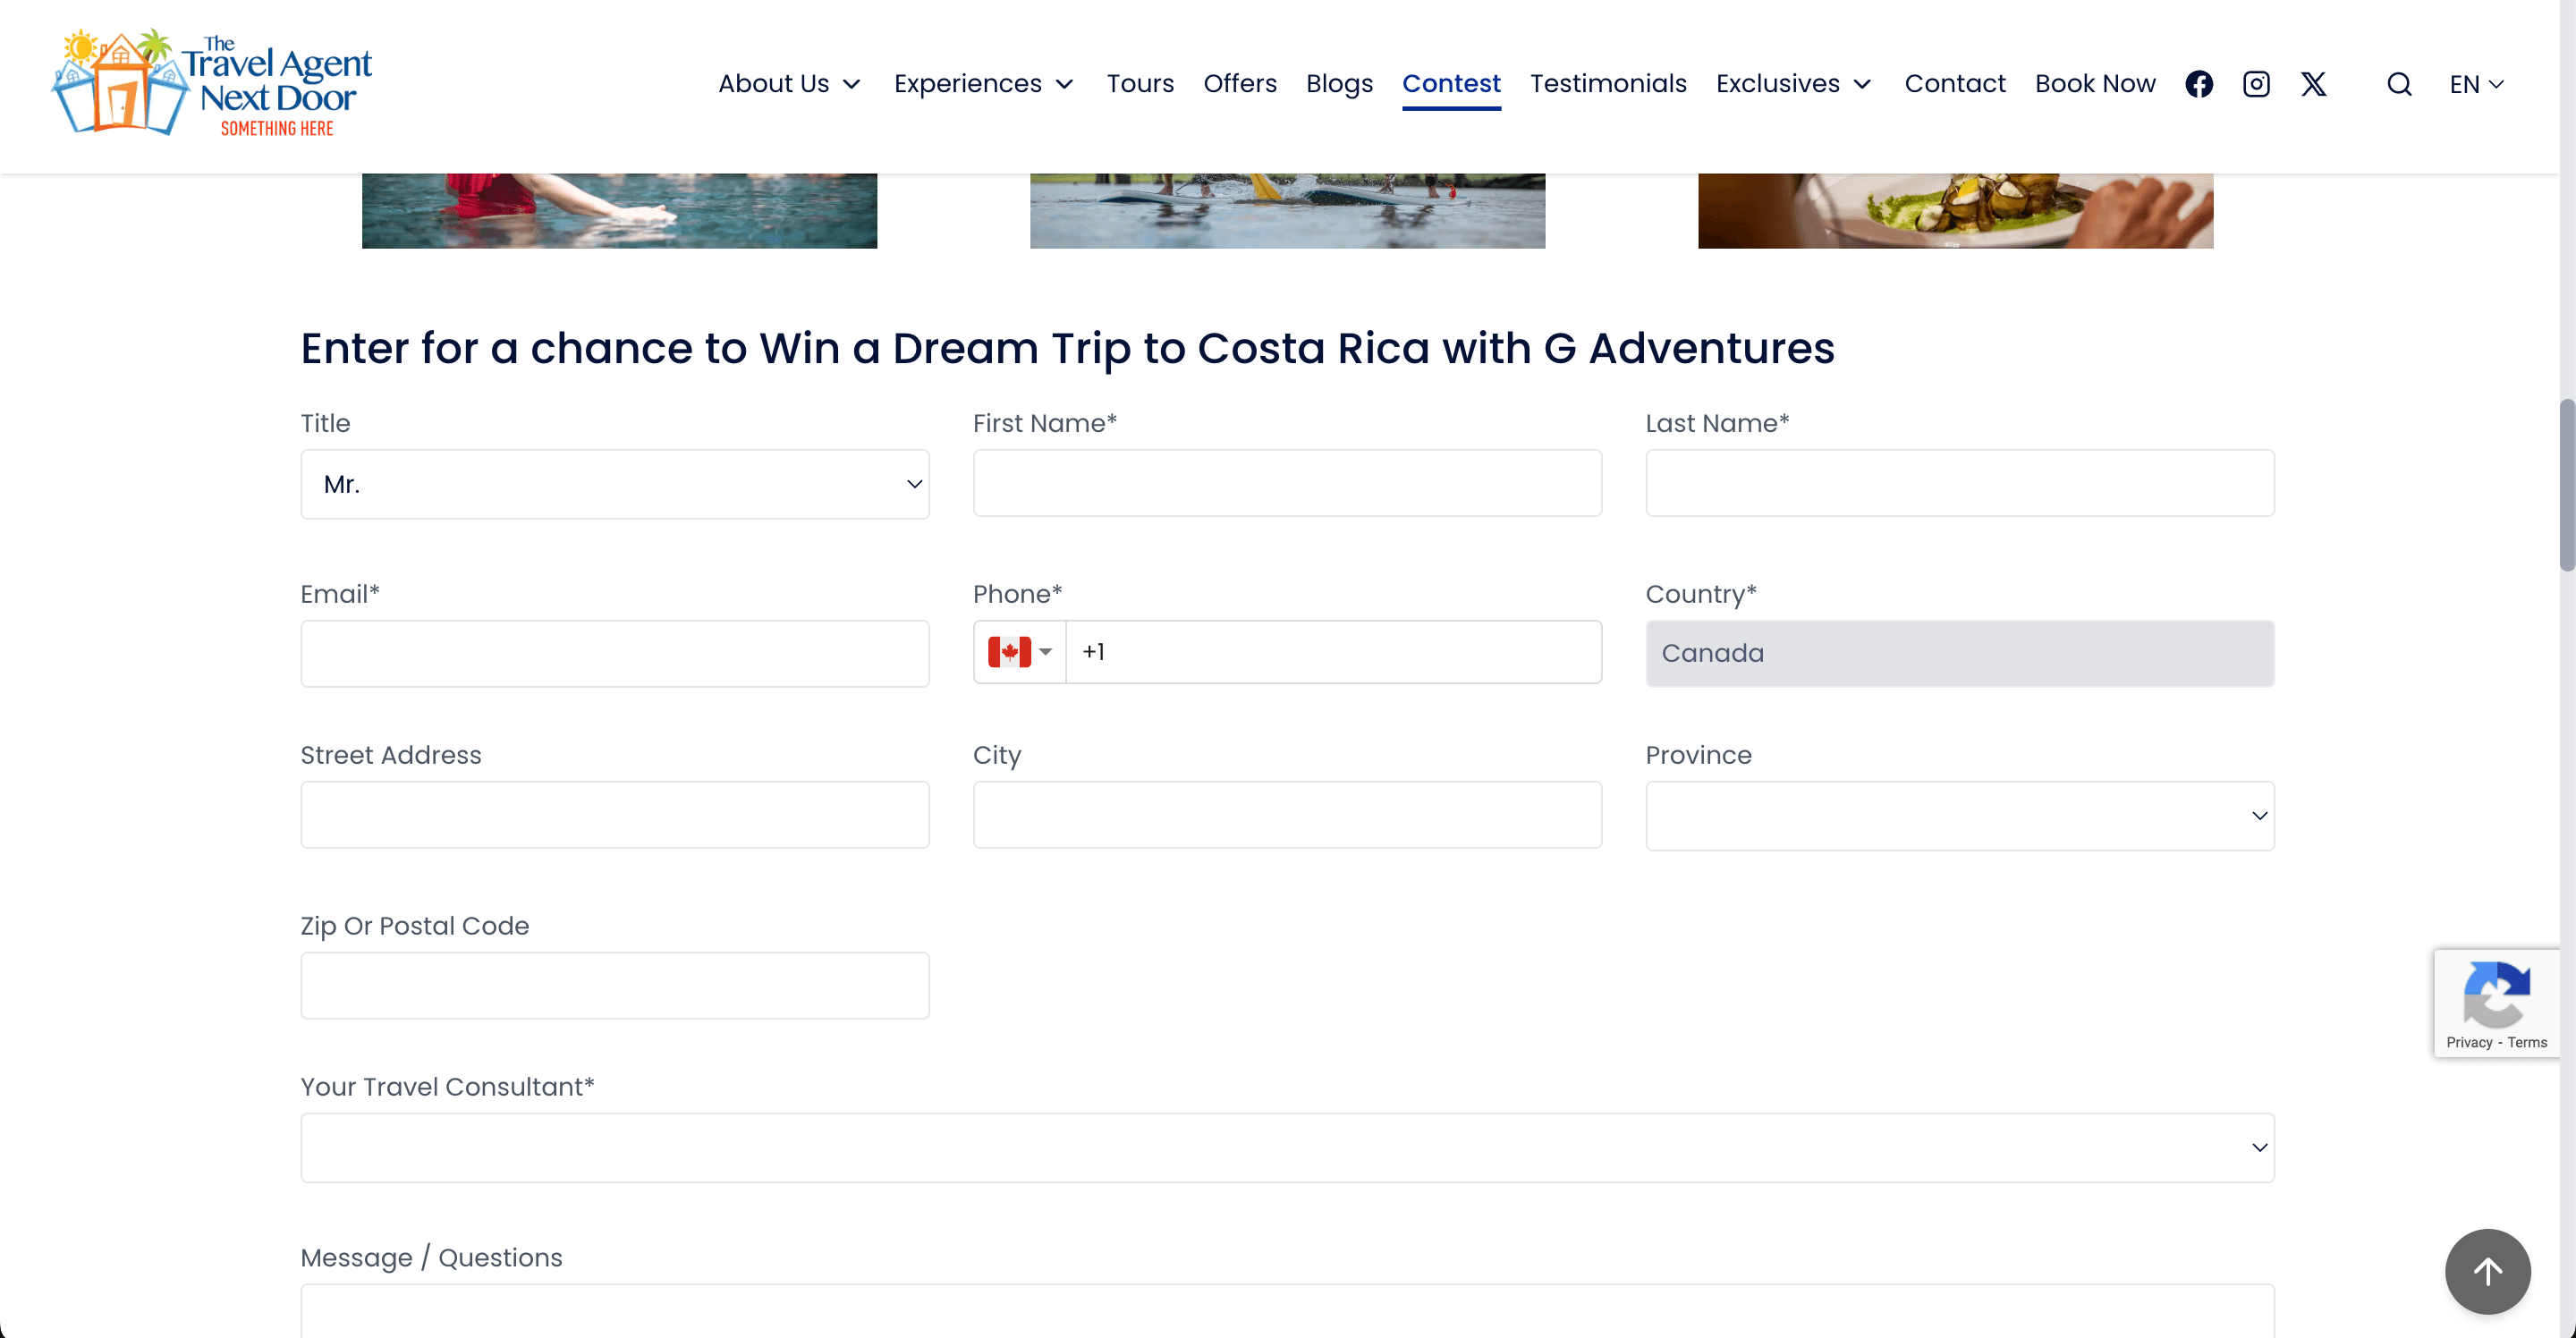This screenshot has width=2576, height=1338.
Task: Click the reCAPTCHA badge icon
Action: coord(2496,993)
